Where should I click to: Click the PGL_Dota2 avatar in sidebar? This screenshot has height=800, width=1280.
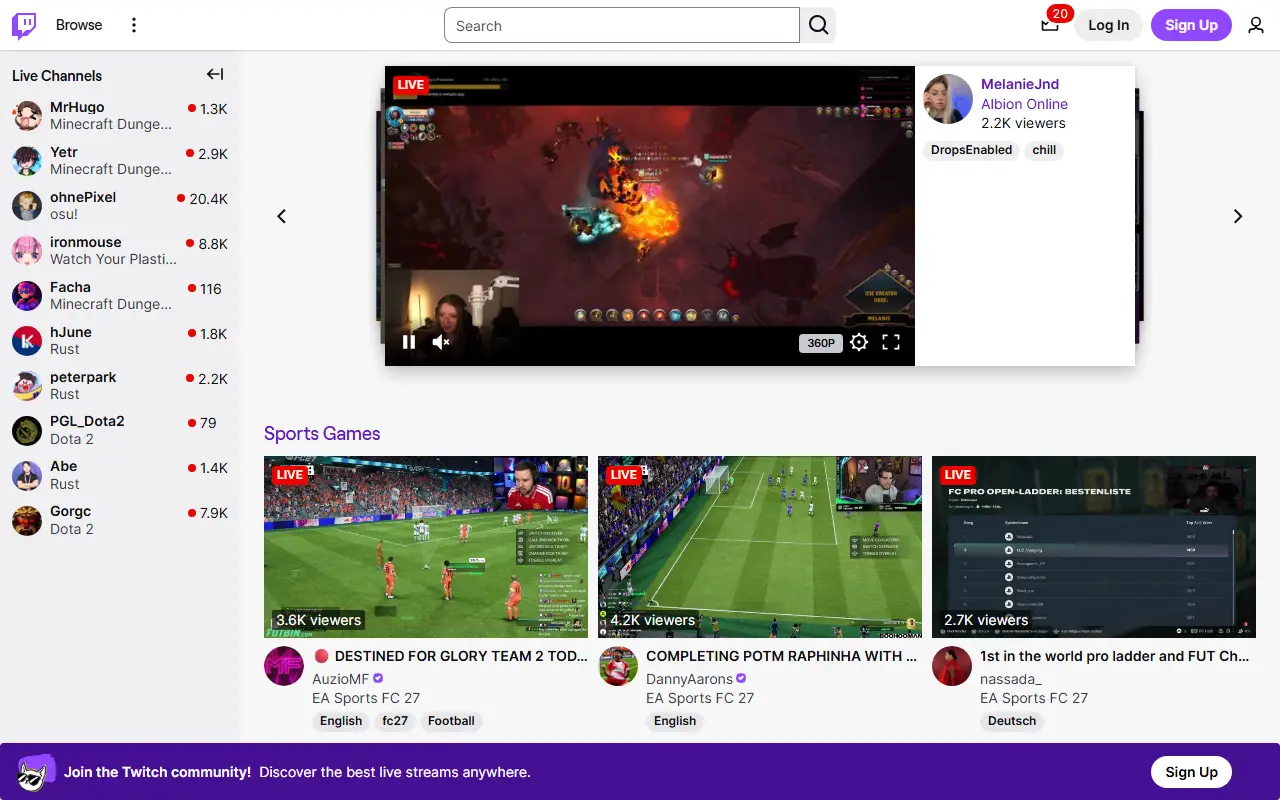[27, 431]
